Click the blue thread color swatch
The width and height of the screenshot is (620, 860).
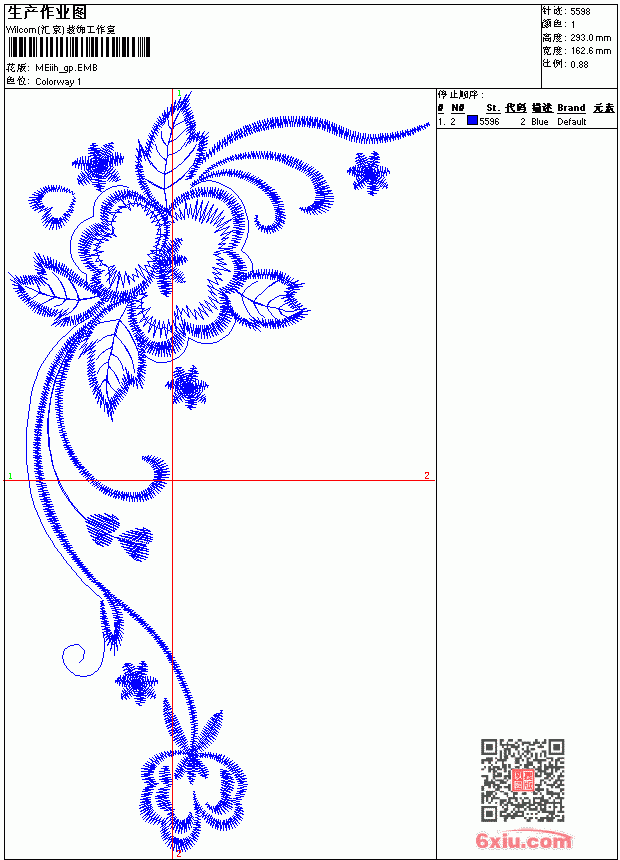(x=472, y=121)
